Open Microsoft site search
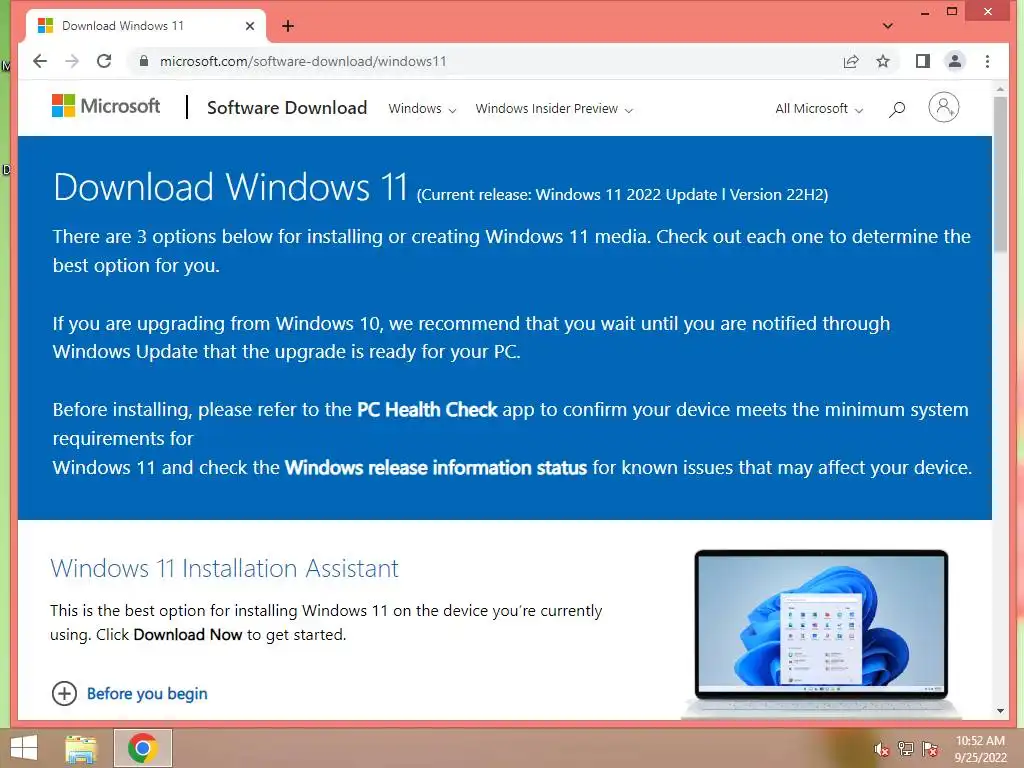Screen dimensions: 1024x768 [897, 109]
